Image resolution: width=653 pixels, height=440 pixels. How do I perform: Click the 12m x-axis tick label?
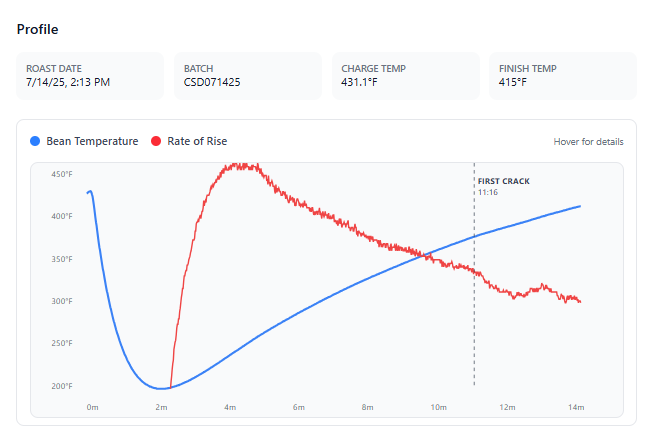[x=507, y=407]
